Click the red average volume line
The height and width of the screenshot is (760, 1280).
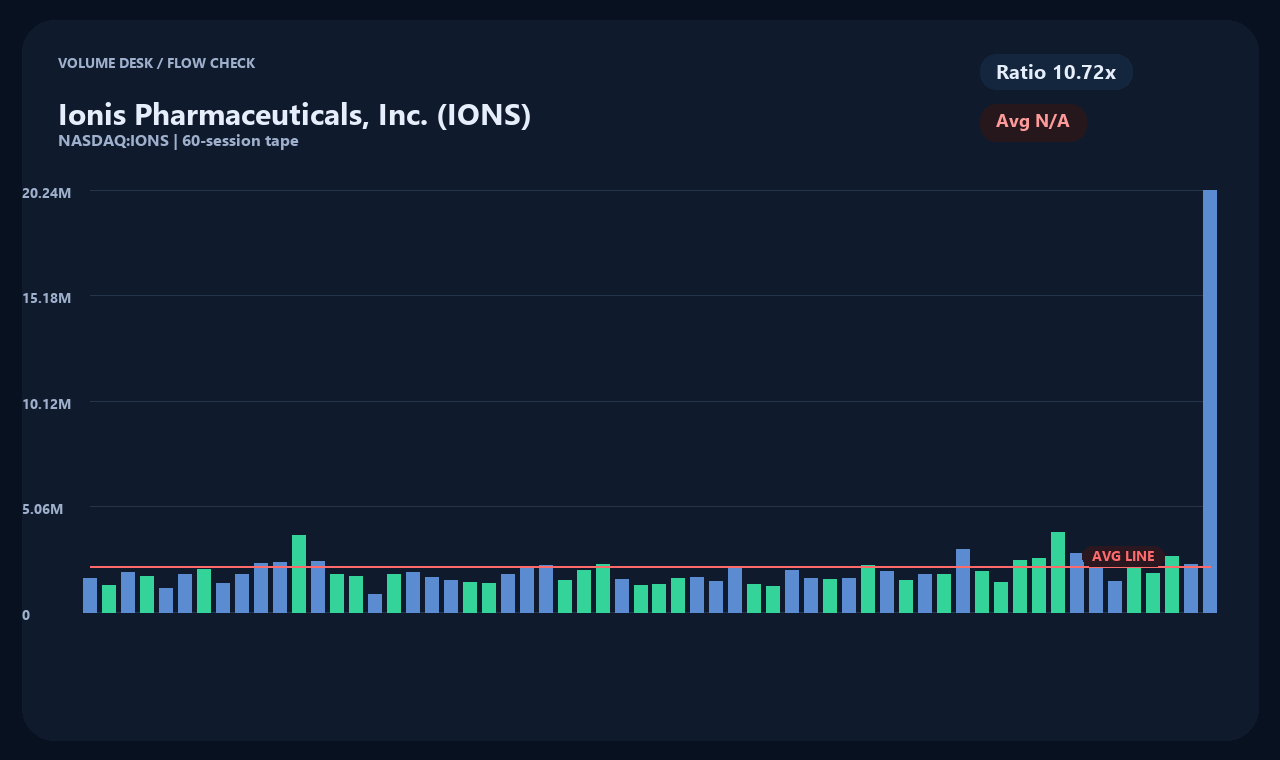click(650, 567)
